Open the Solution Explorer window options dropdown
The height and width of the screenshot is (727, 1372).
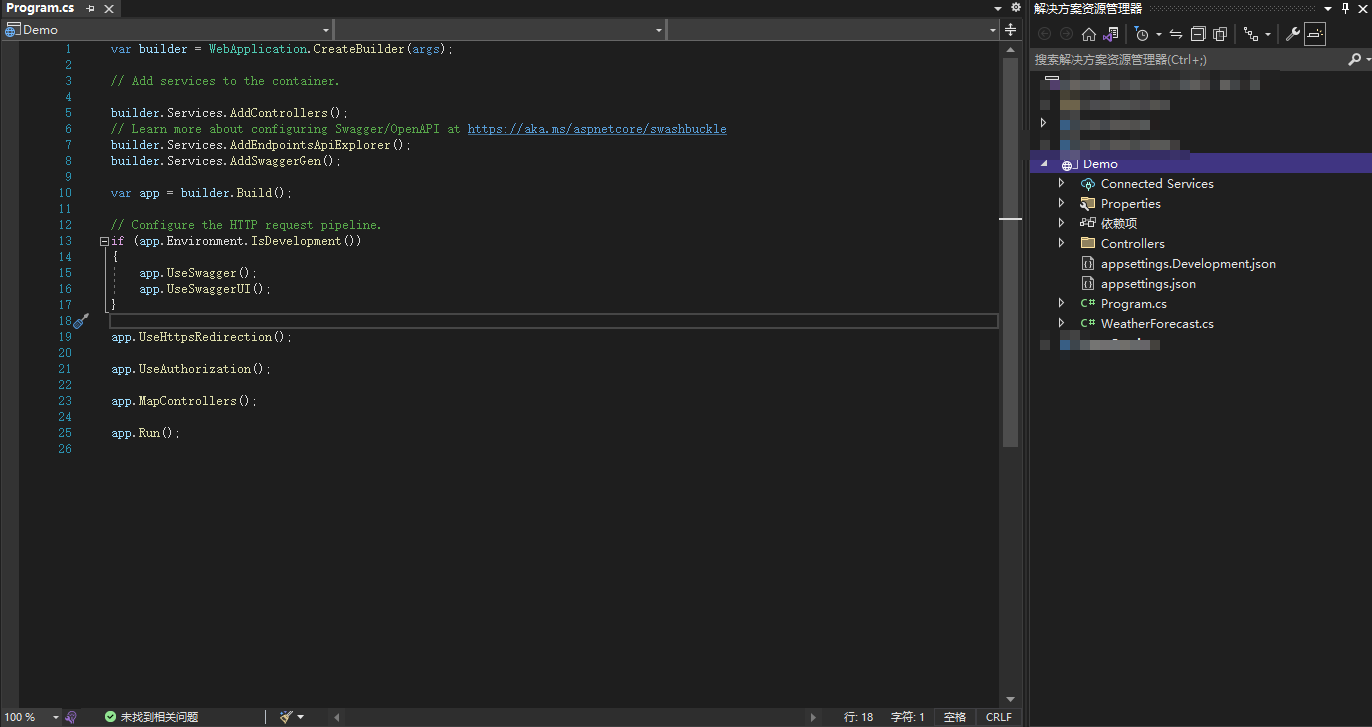click(x=1330, y=8)
